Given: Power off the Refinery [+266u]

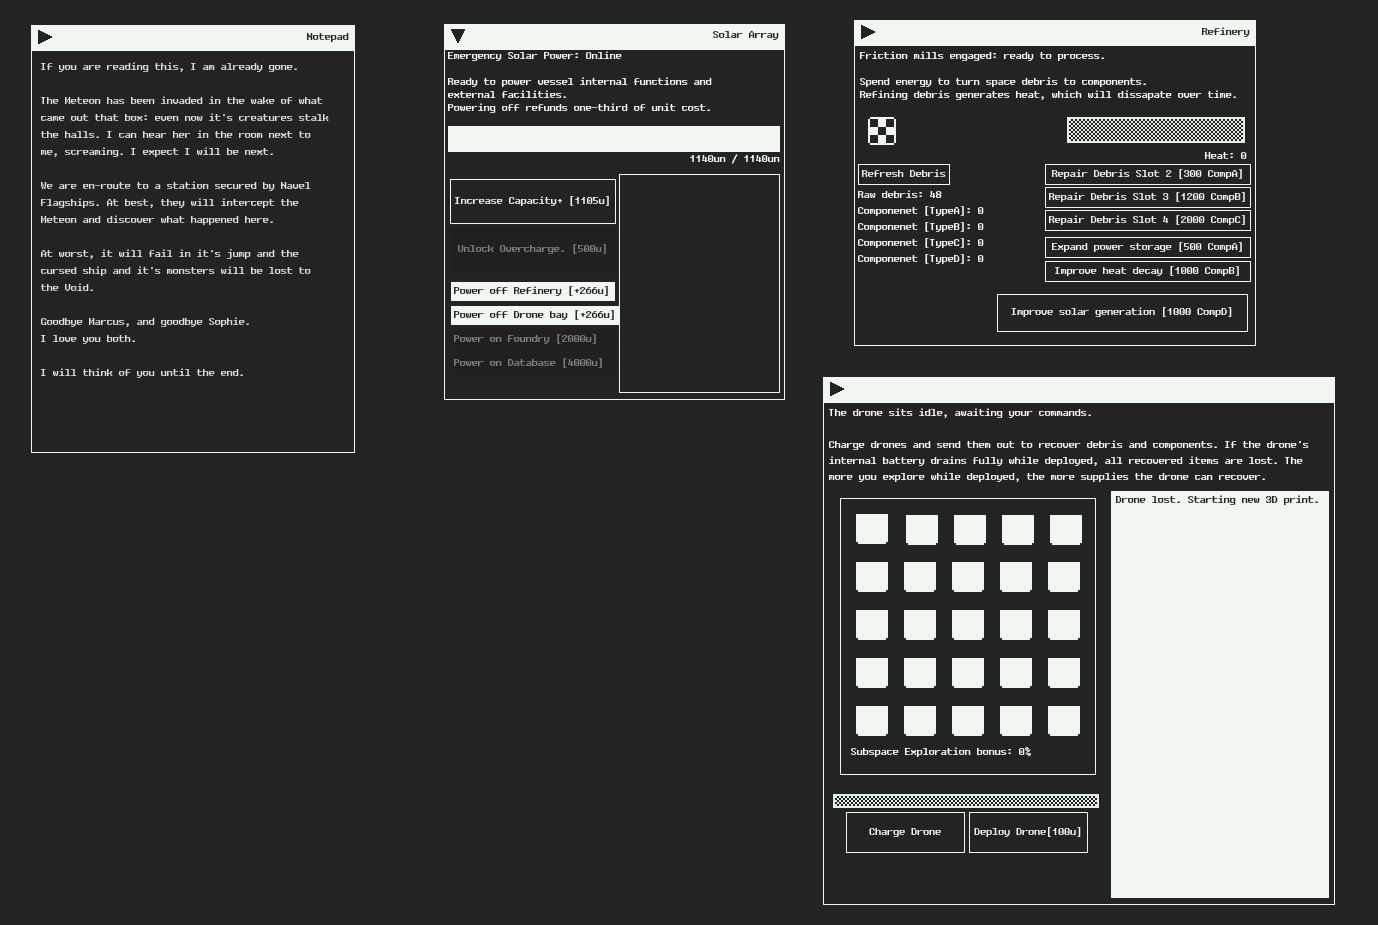Looking at the screenshot, I should (531, 291).
